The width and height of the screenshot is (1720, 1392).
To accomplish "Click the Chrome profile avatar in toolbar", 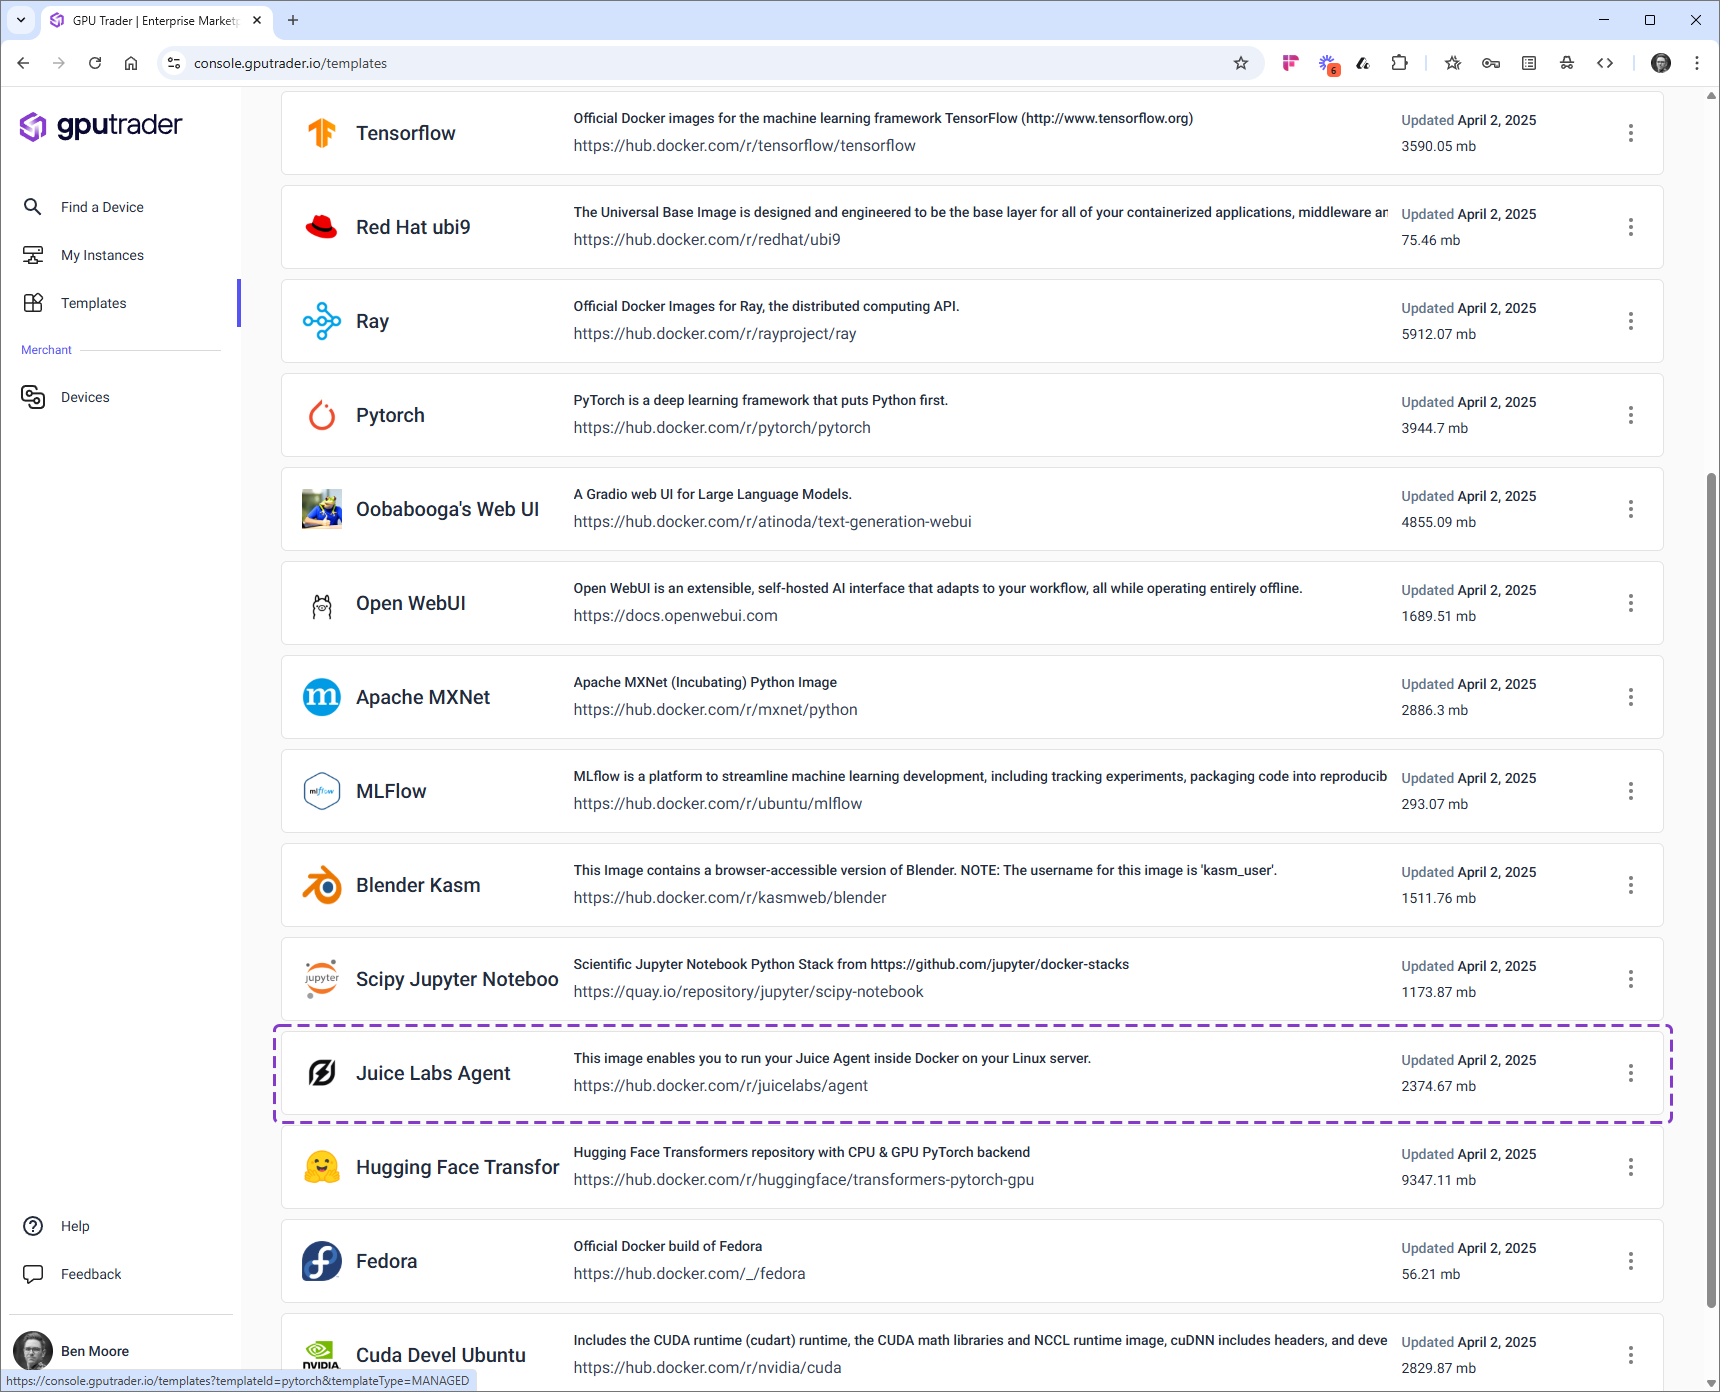I will (x=1661, y=63).
